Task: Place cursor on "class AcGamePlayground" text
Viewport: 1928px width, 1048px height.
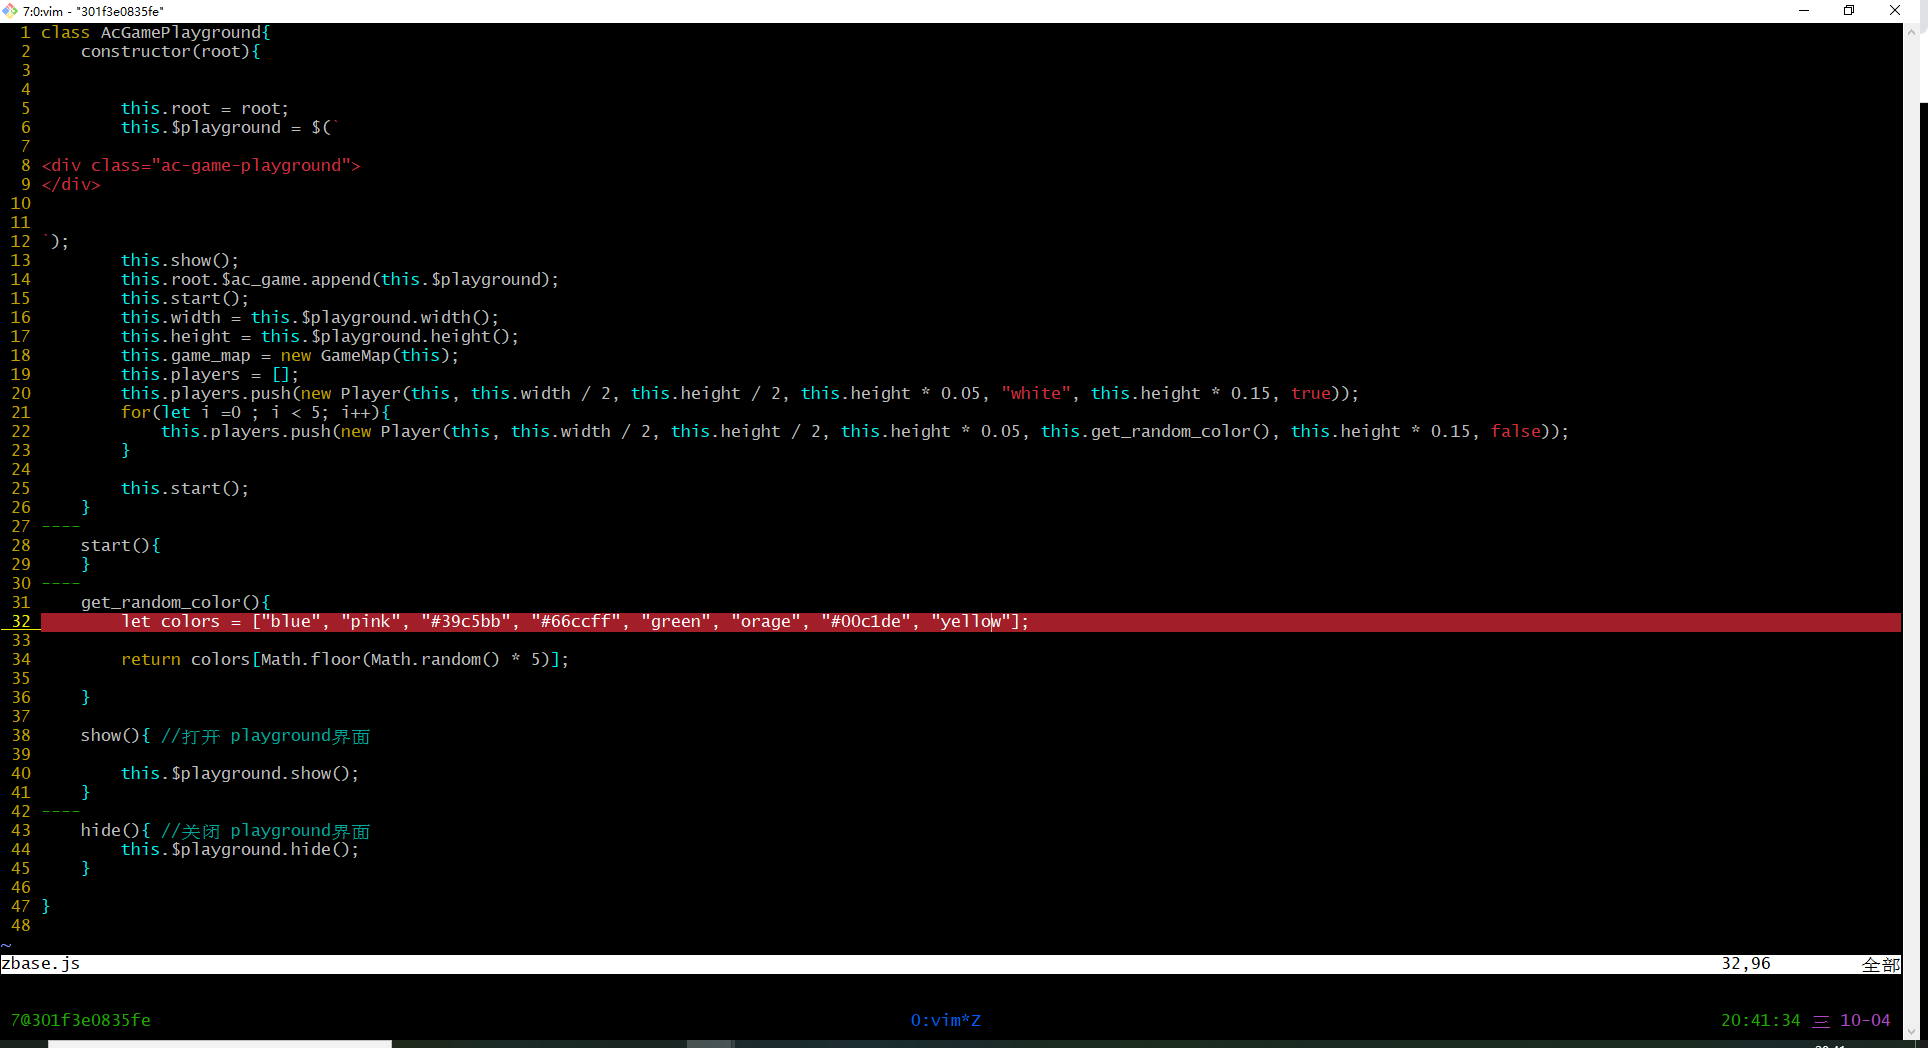Action: pos(155,33)
